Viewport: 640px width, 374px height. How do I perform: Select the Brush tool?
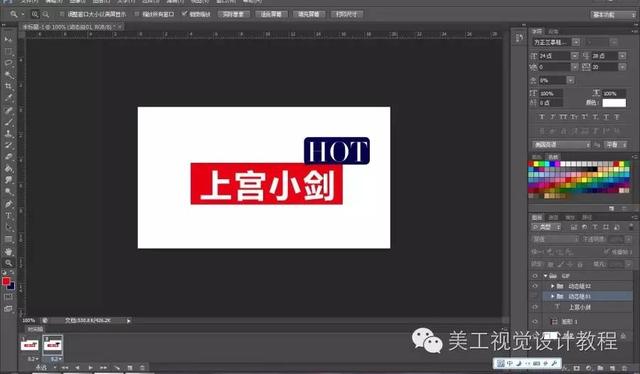click(x=8, y=122)
